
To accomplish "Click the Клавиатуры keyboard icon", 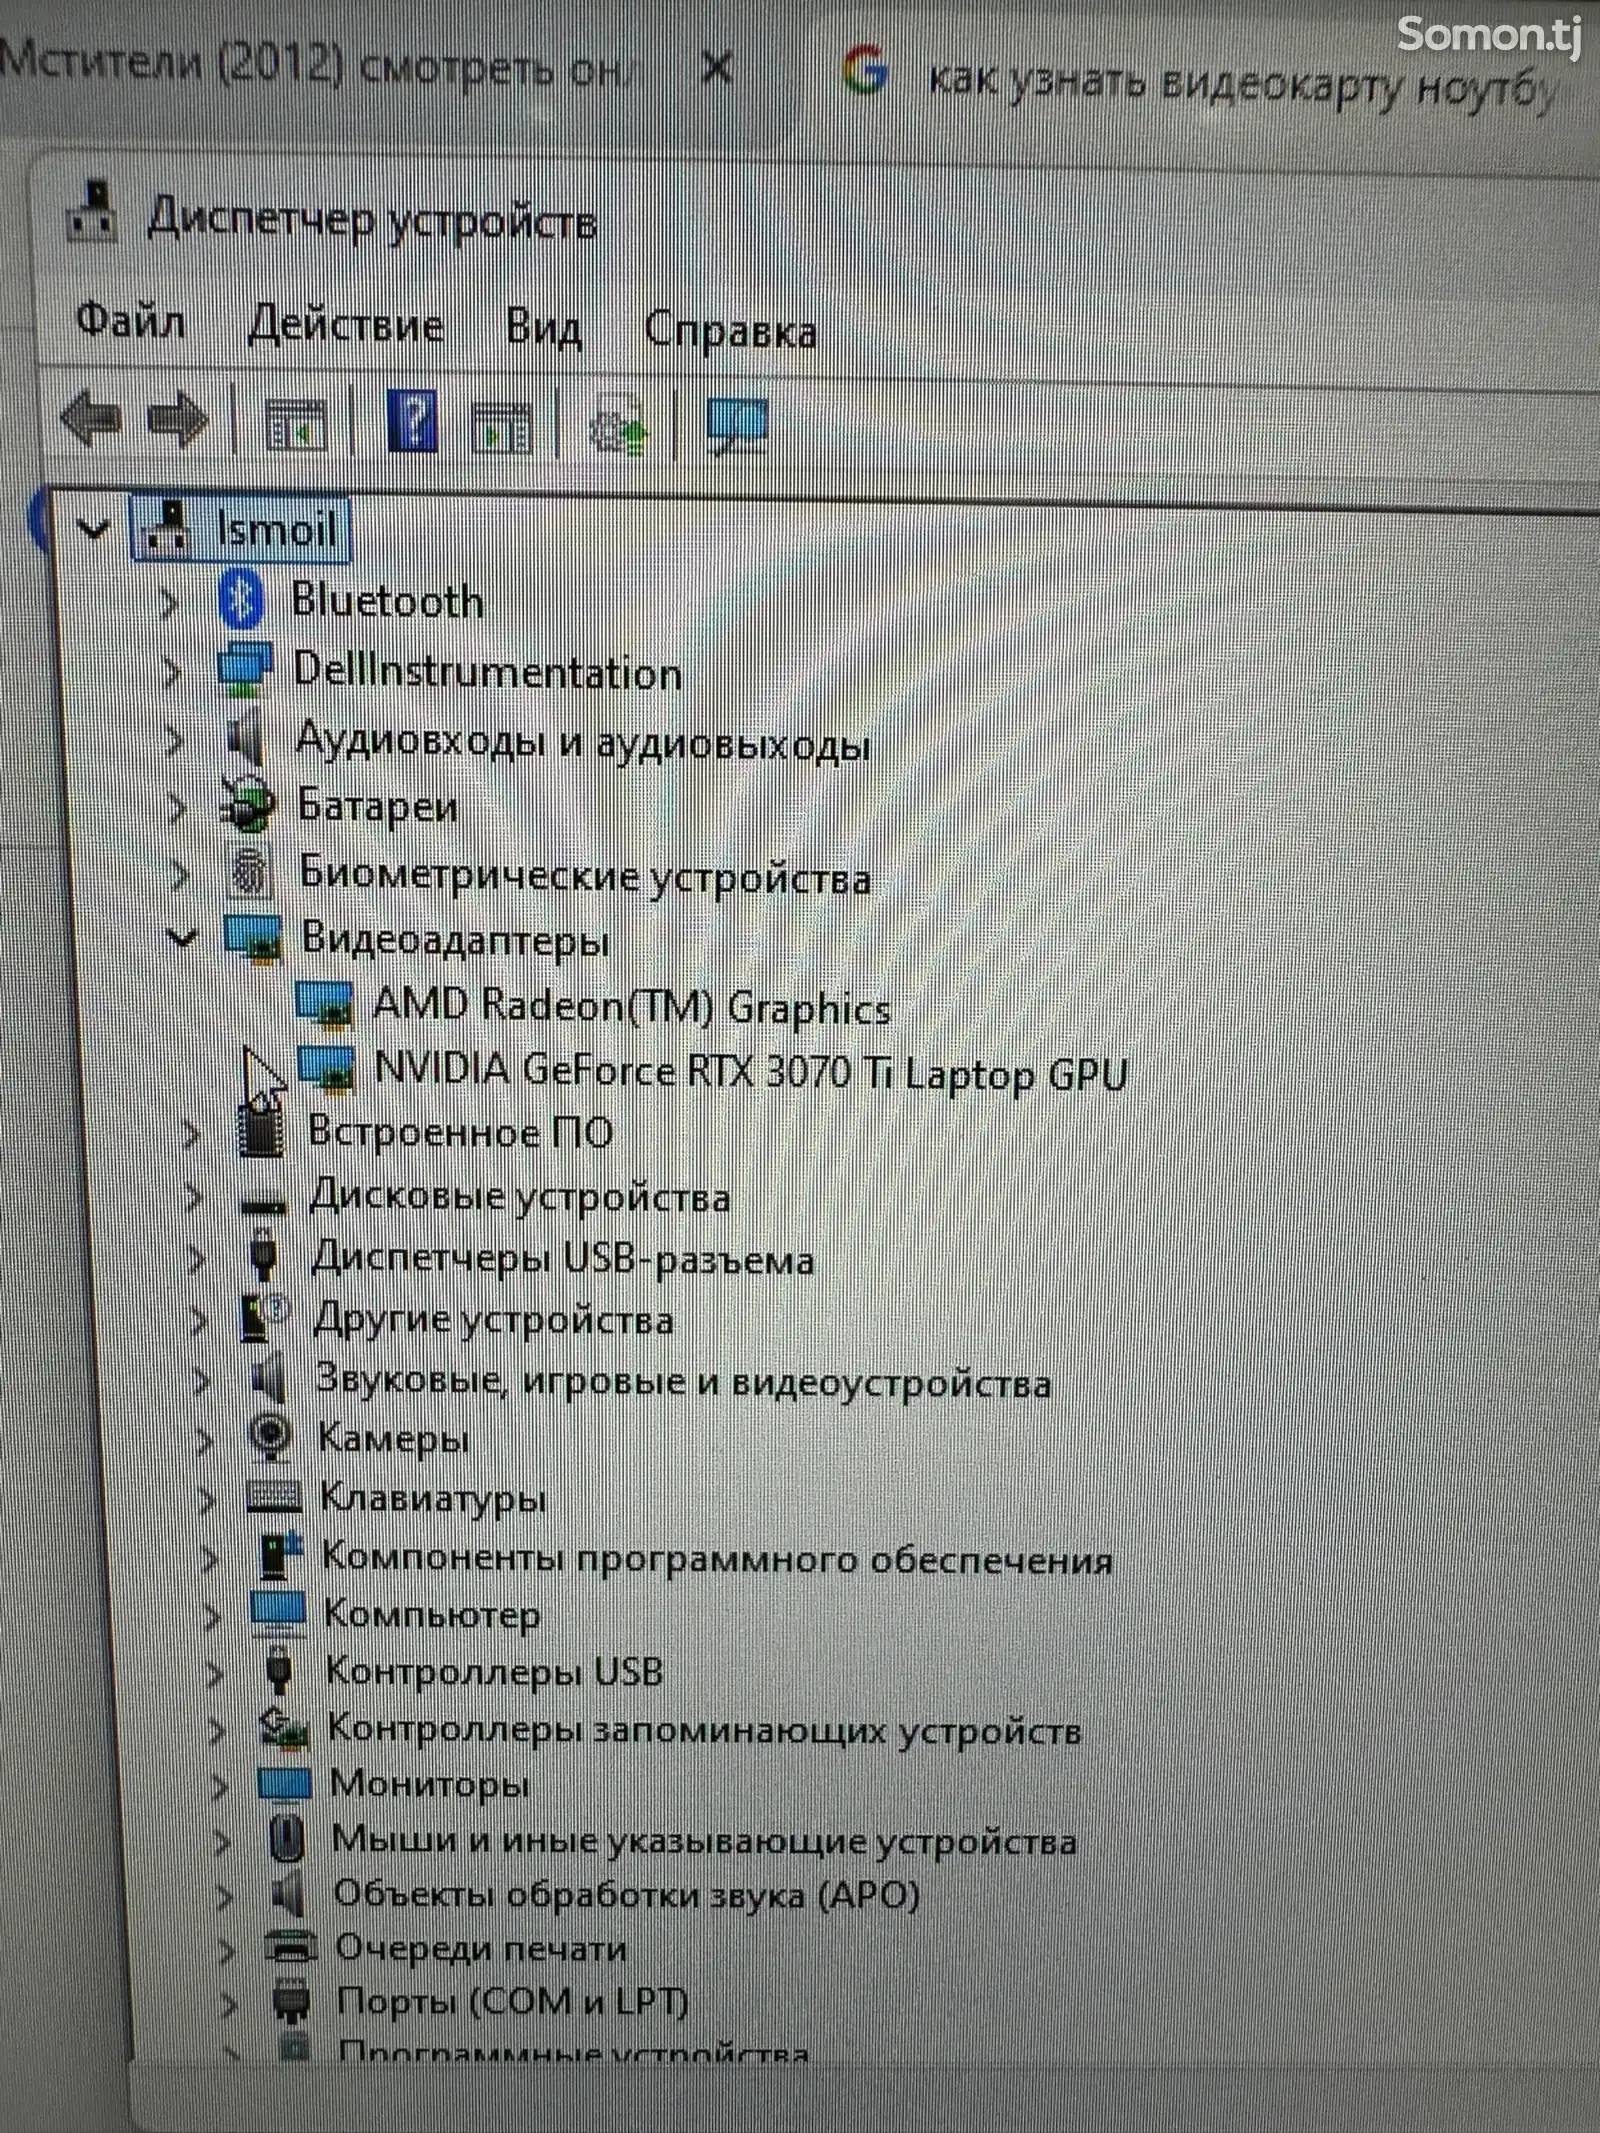I will click(274, 1496).
